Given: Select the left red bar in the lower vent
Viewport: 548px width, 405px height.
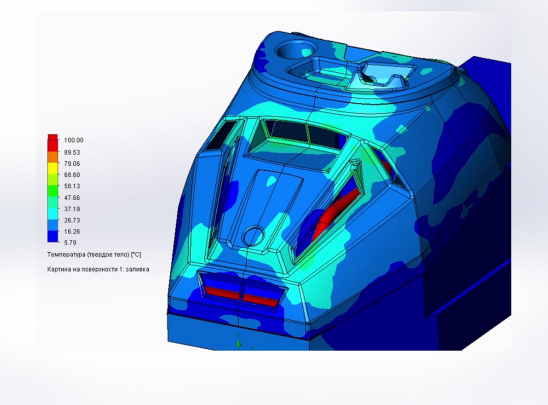Looking at the screenshot, I should click(x=222, y=292).
